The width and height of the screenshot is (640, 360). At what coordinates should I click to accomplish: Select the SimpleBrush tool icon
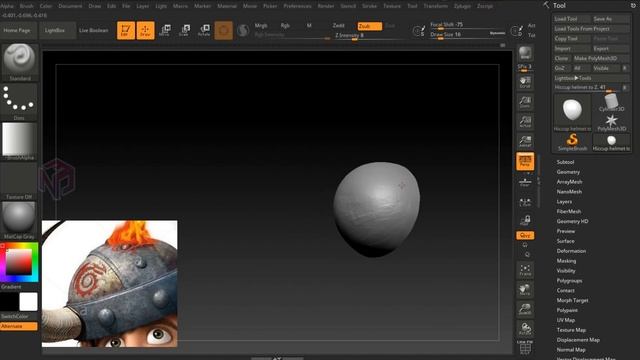pos(572,142)
